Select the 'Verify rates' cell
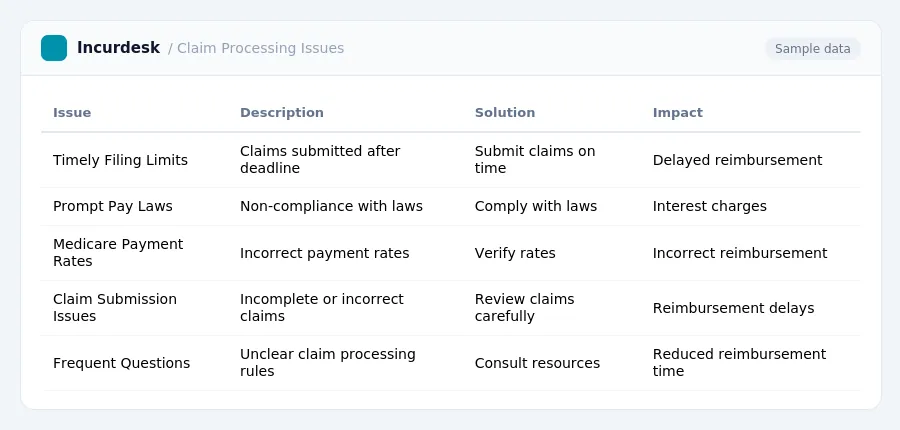The width and height of the screenshot is (900, 430). [x=515, y=253]
